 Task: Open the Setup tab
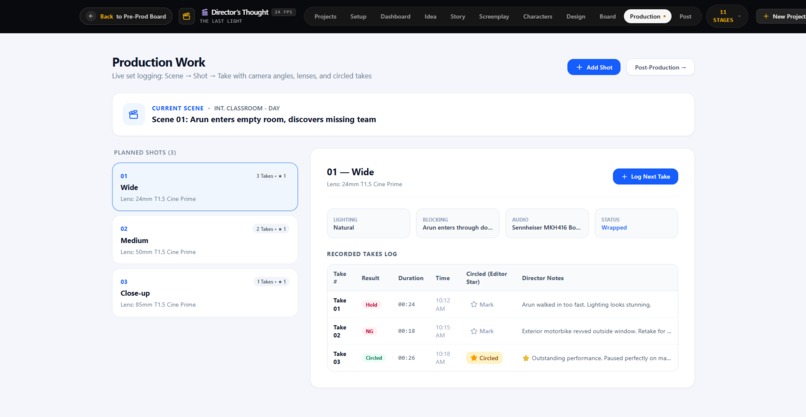click(x=358, y=16)
